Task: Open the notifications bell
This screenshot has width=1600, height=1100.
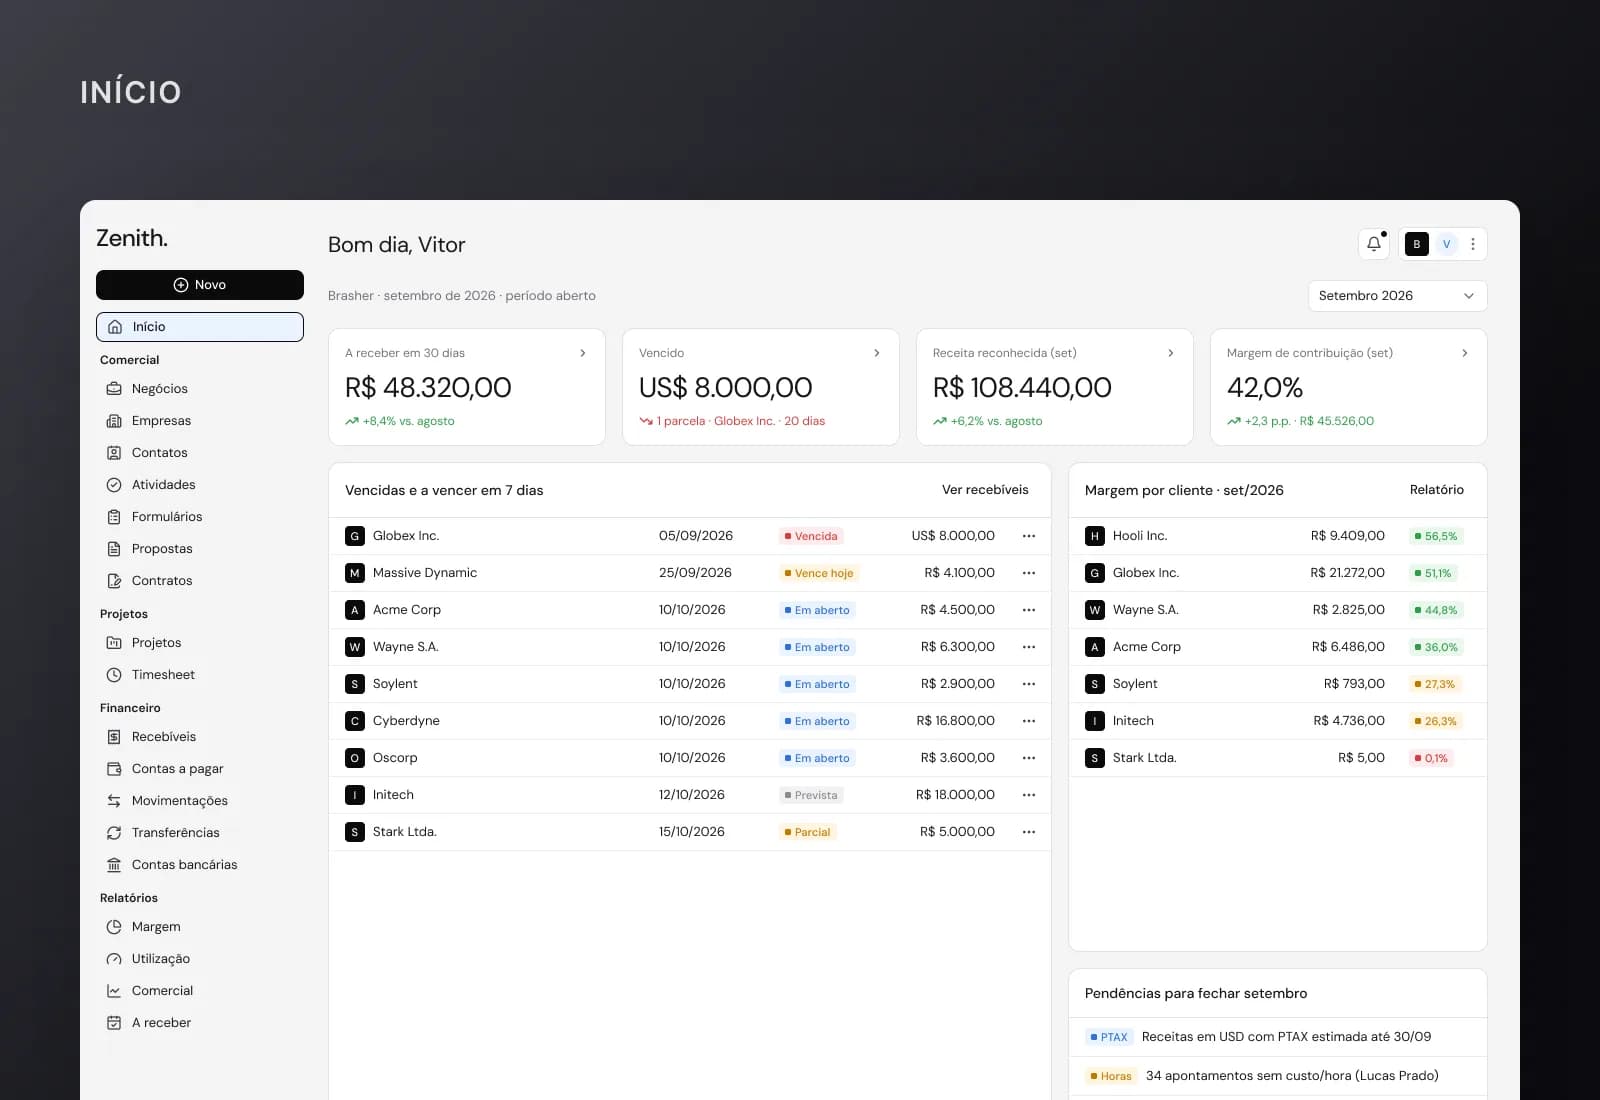Action: [x=1374, y=244]
